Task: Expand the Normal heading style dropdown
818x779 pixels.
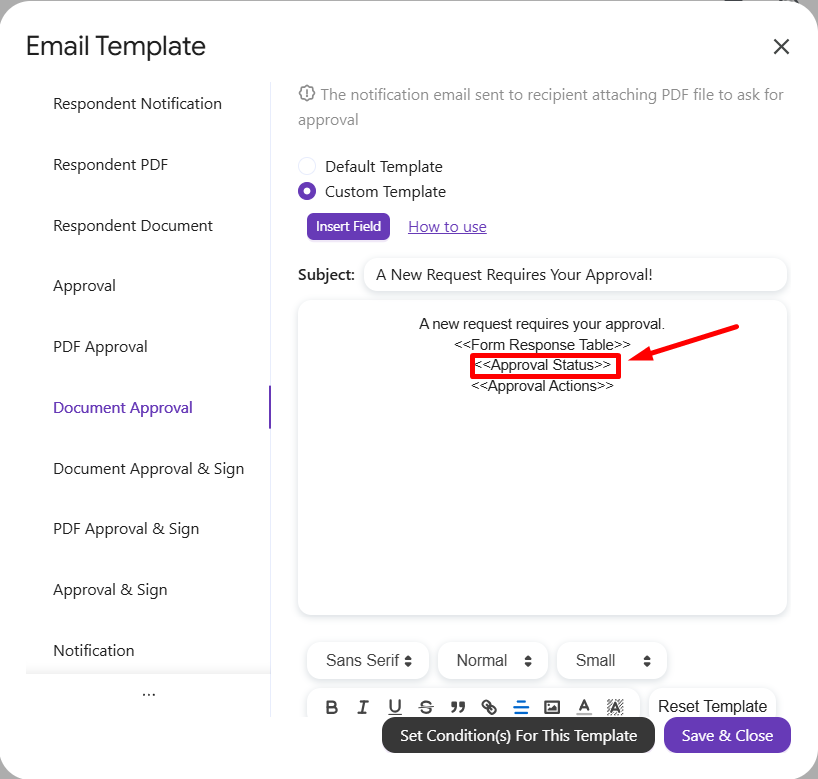Action: click(x=493, y=661)
